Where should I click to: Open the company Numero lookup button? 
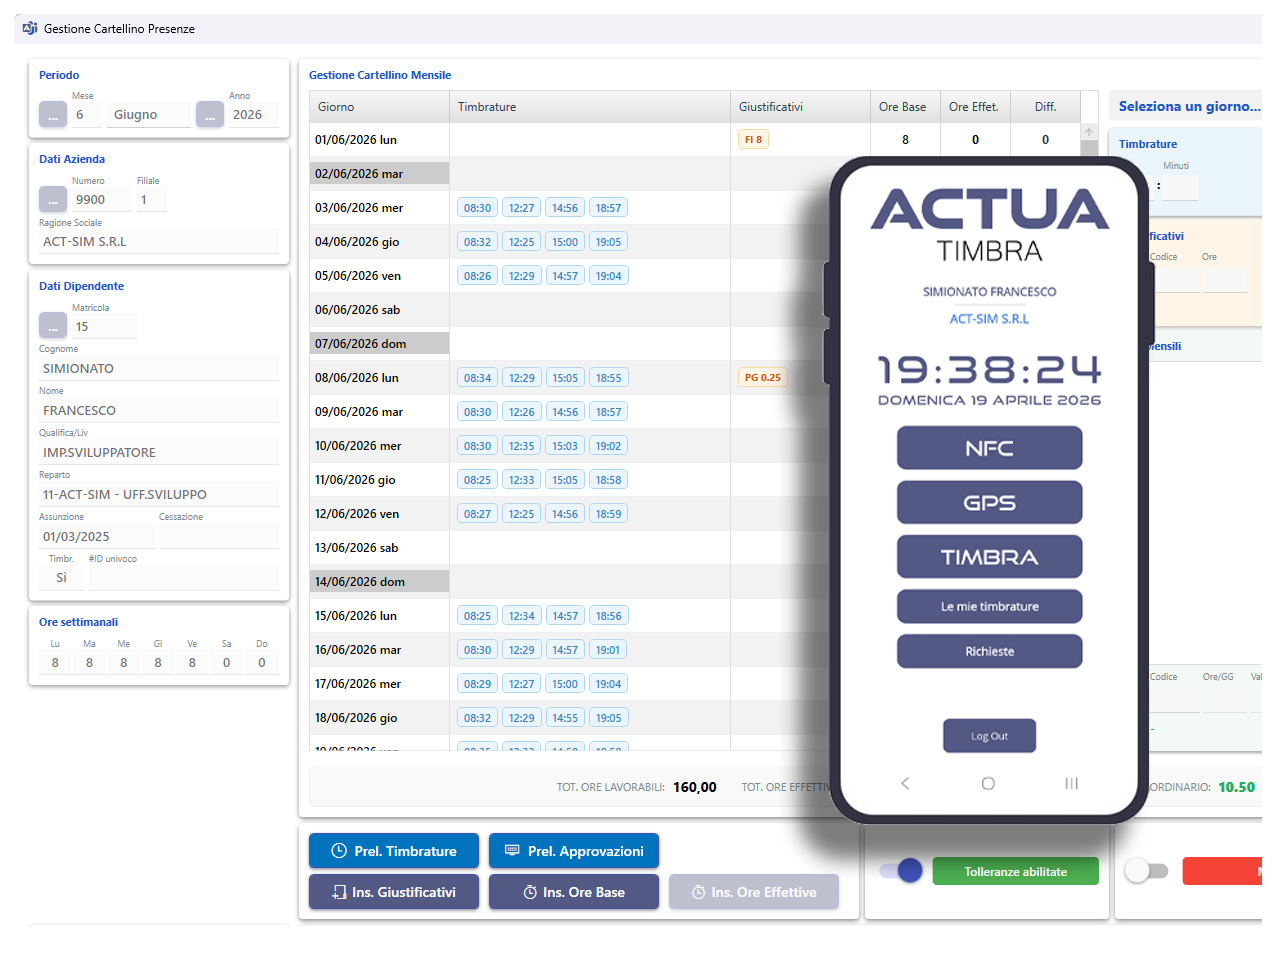53,199
